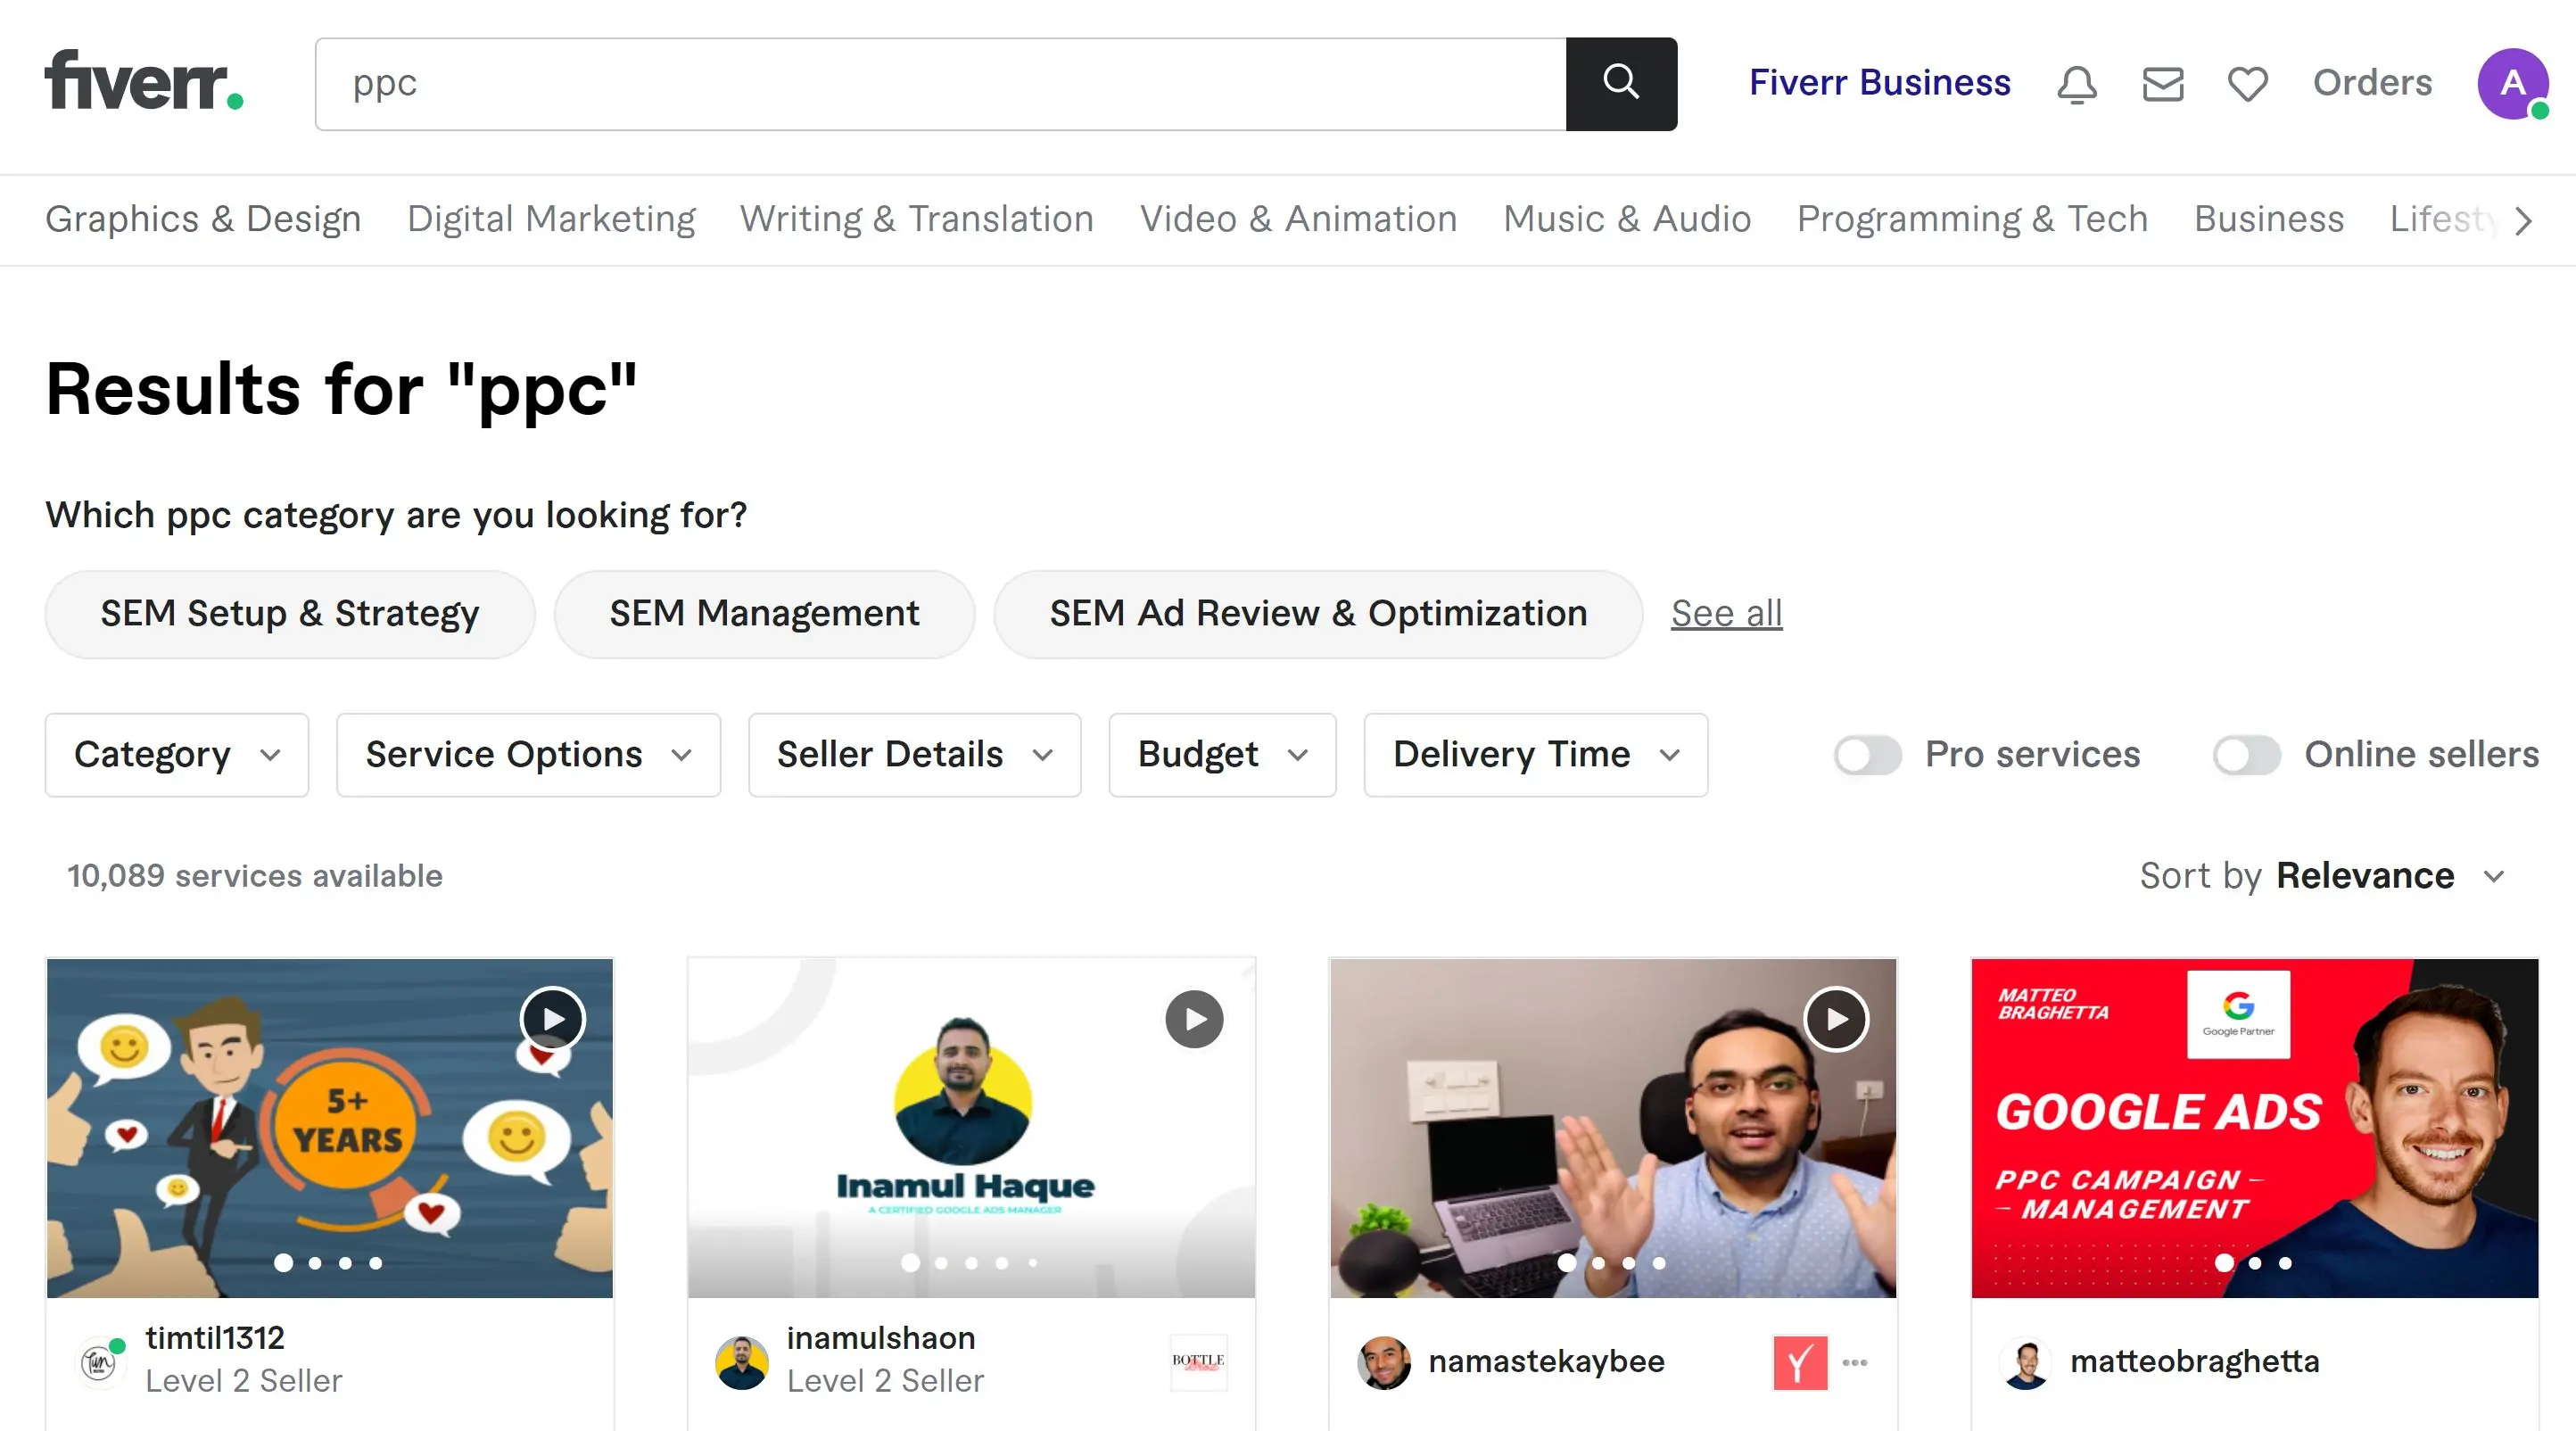Image resolution: width=2576 pixels, height=1431 pixels.
Task: Open namastekaybee gig thumbnail
Action: click(1613, 1128)
